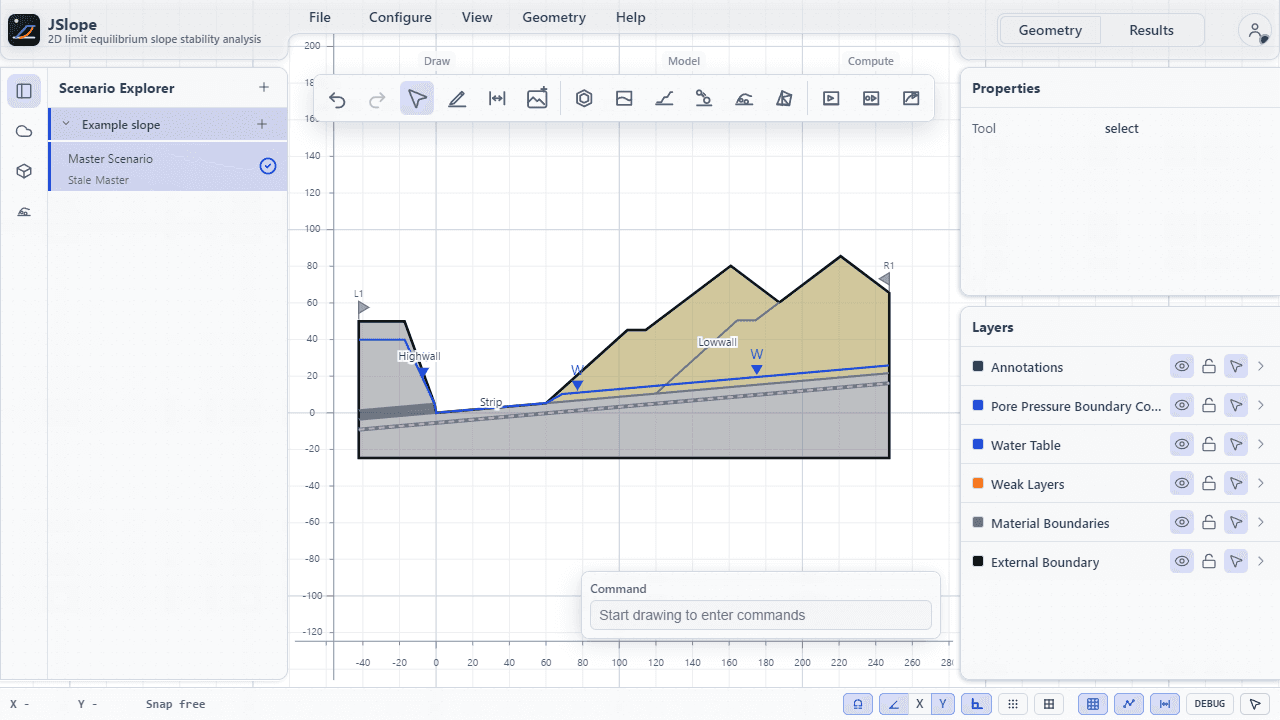Lock the External Boundary layer

coord(1209,562)
